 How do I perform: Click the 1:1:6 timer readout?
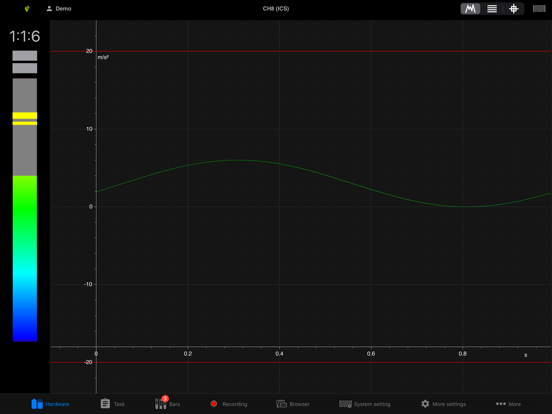[25, 36]
